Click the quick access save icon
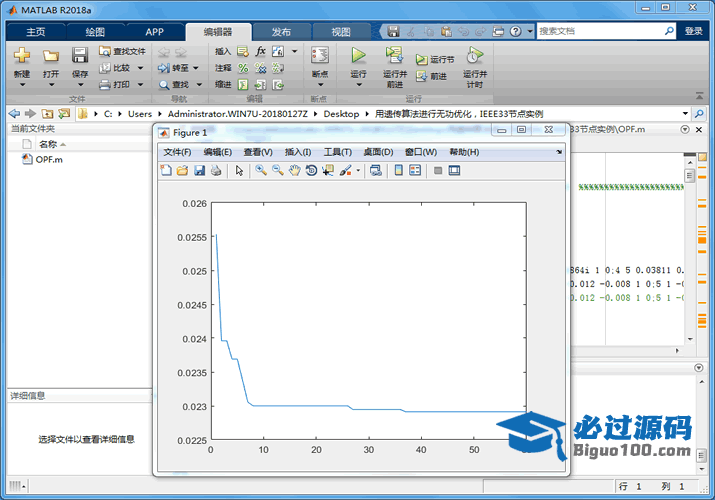 tap(393, 31)
